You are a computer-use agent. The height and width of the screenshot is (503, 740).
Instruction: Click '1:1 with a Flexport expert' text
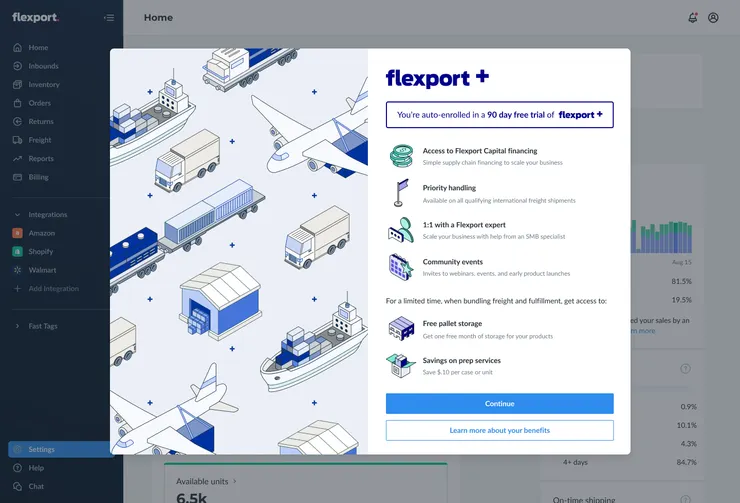pyautogui.click(x=464, y=225)
